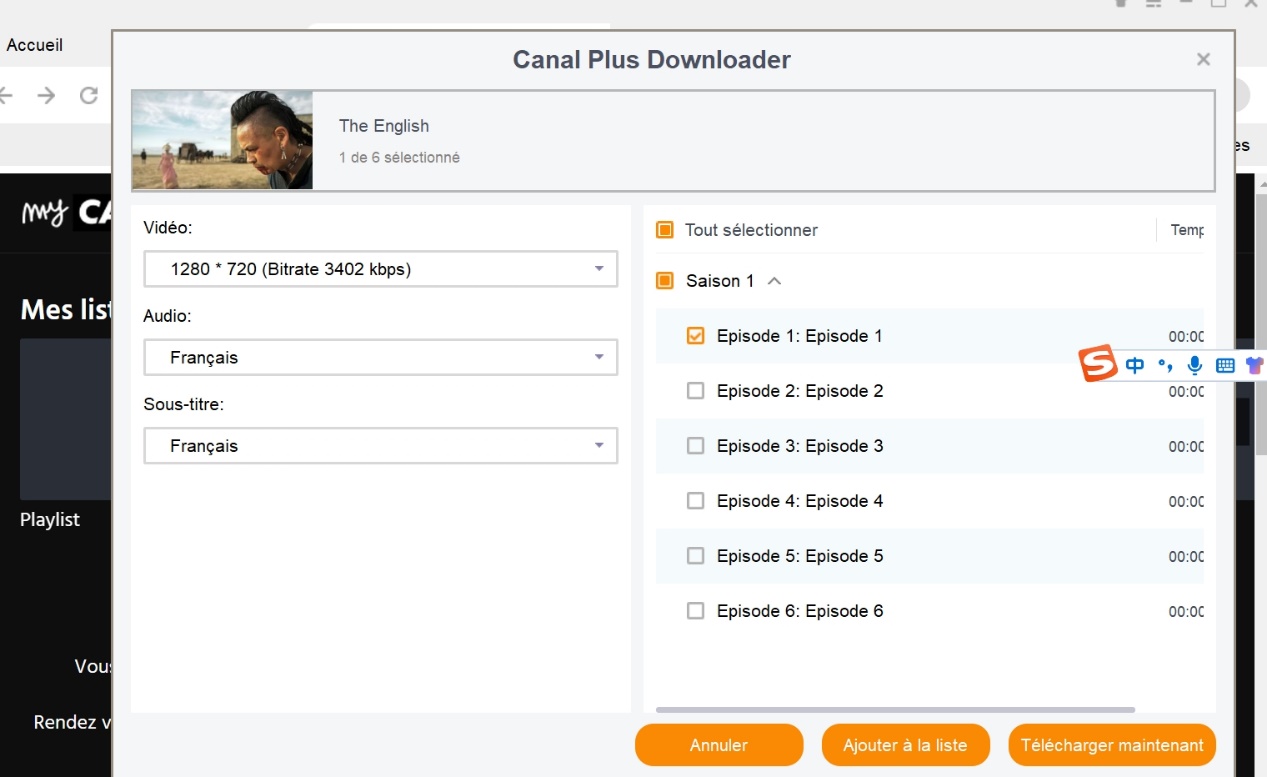Click Télécharger maintenant button
The width and height of the screenshot is (1267, 777).
pos(1112,745)
